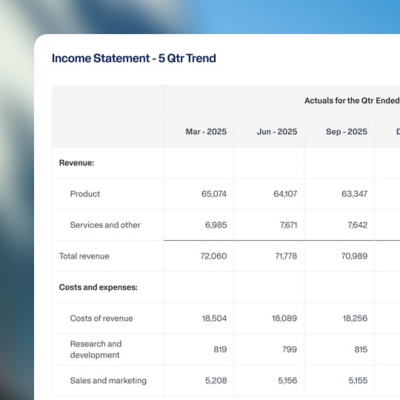Select the Total revenue row label
400x400 pixels.
(84, 256)
